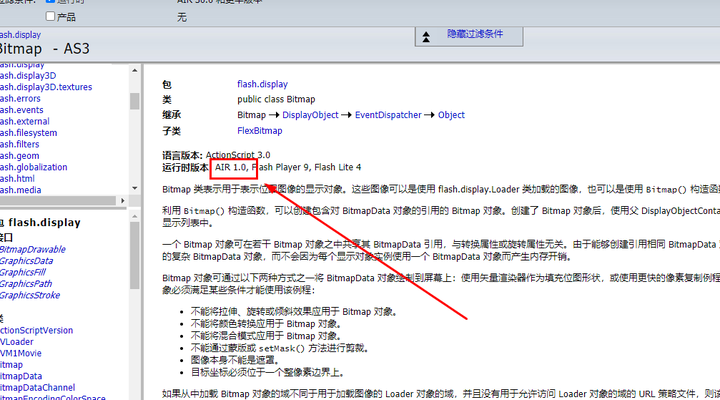720x400 pixels.
Task: Click the flash.display heading in class panel
Action: tap(44, 223)
